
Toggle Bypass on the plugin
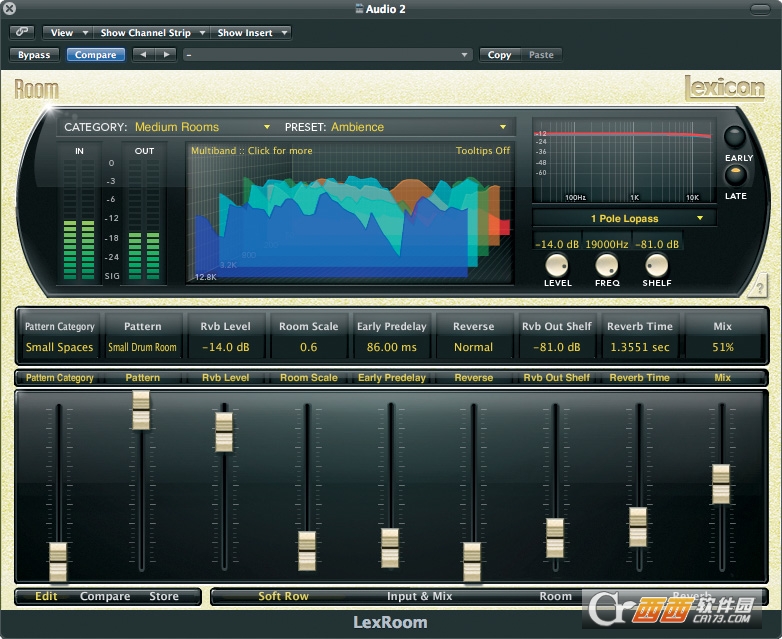[34, 54]
